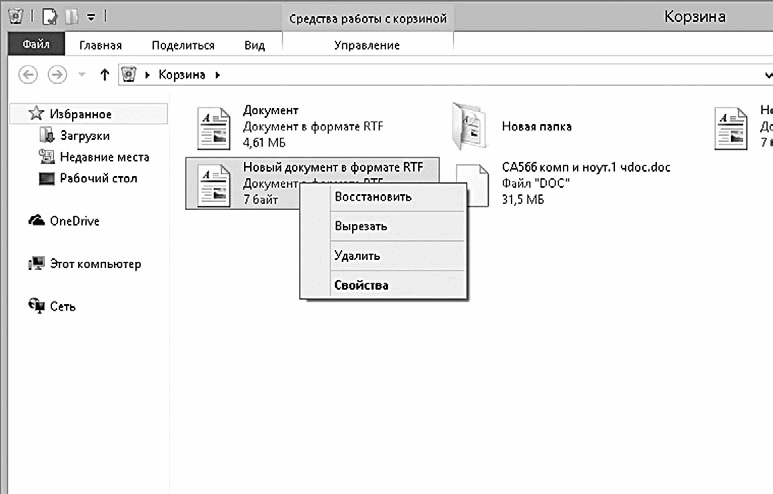Image resolution: width=773 pixels, height=494 pixels.
Task: Click the Документ RTF file icon
Action: (213, 128)
